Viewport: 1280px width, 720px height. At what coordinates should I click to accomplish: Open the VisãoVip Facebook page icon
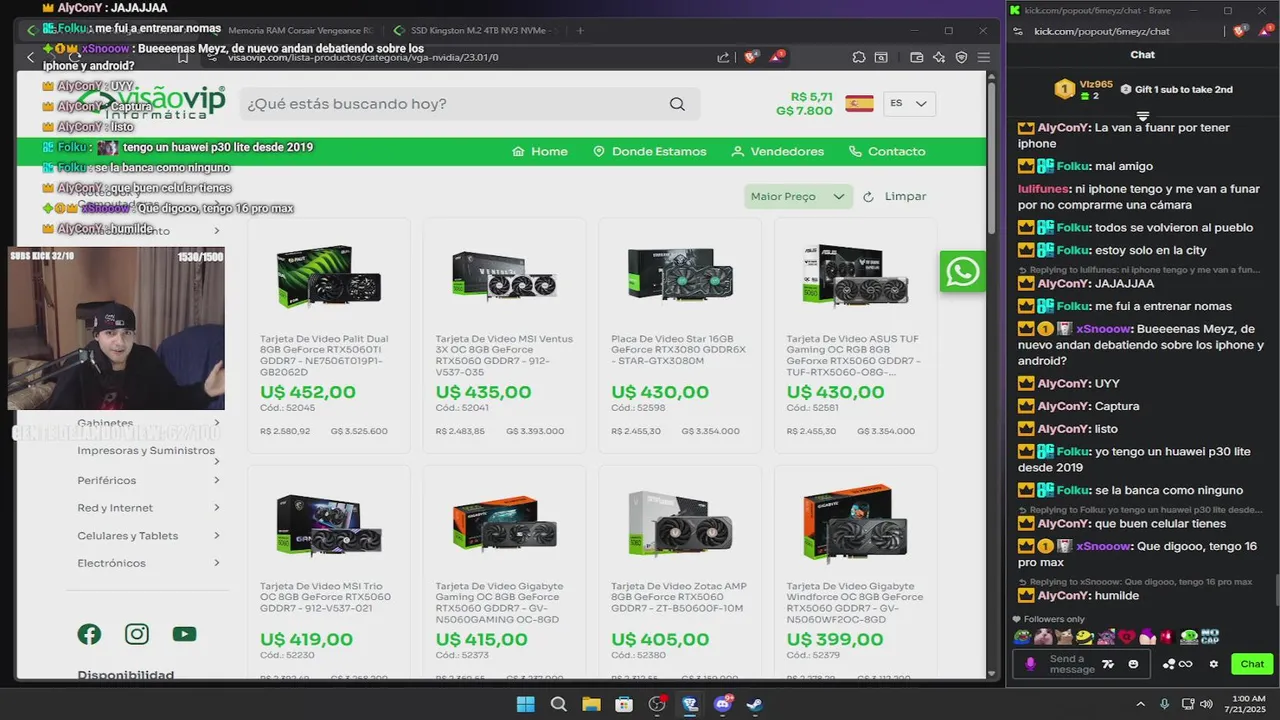point(89,634)
